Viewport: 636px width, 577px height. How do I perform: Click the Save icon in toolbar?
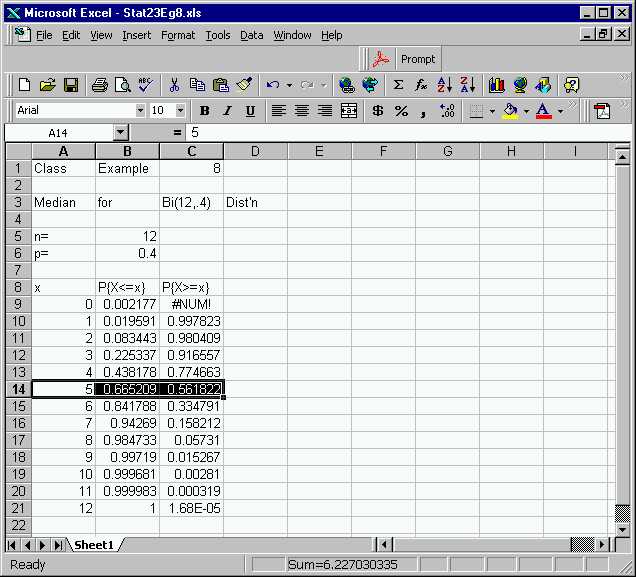tap(71, 85)
